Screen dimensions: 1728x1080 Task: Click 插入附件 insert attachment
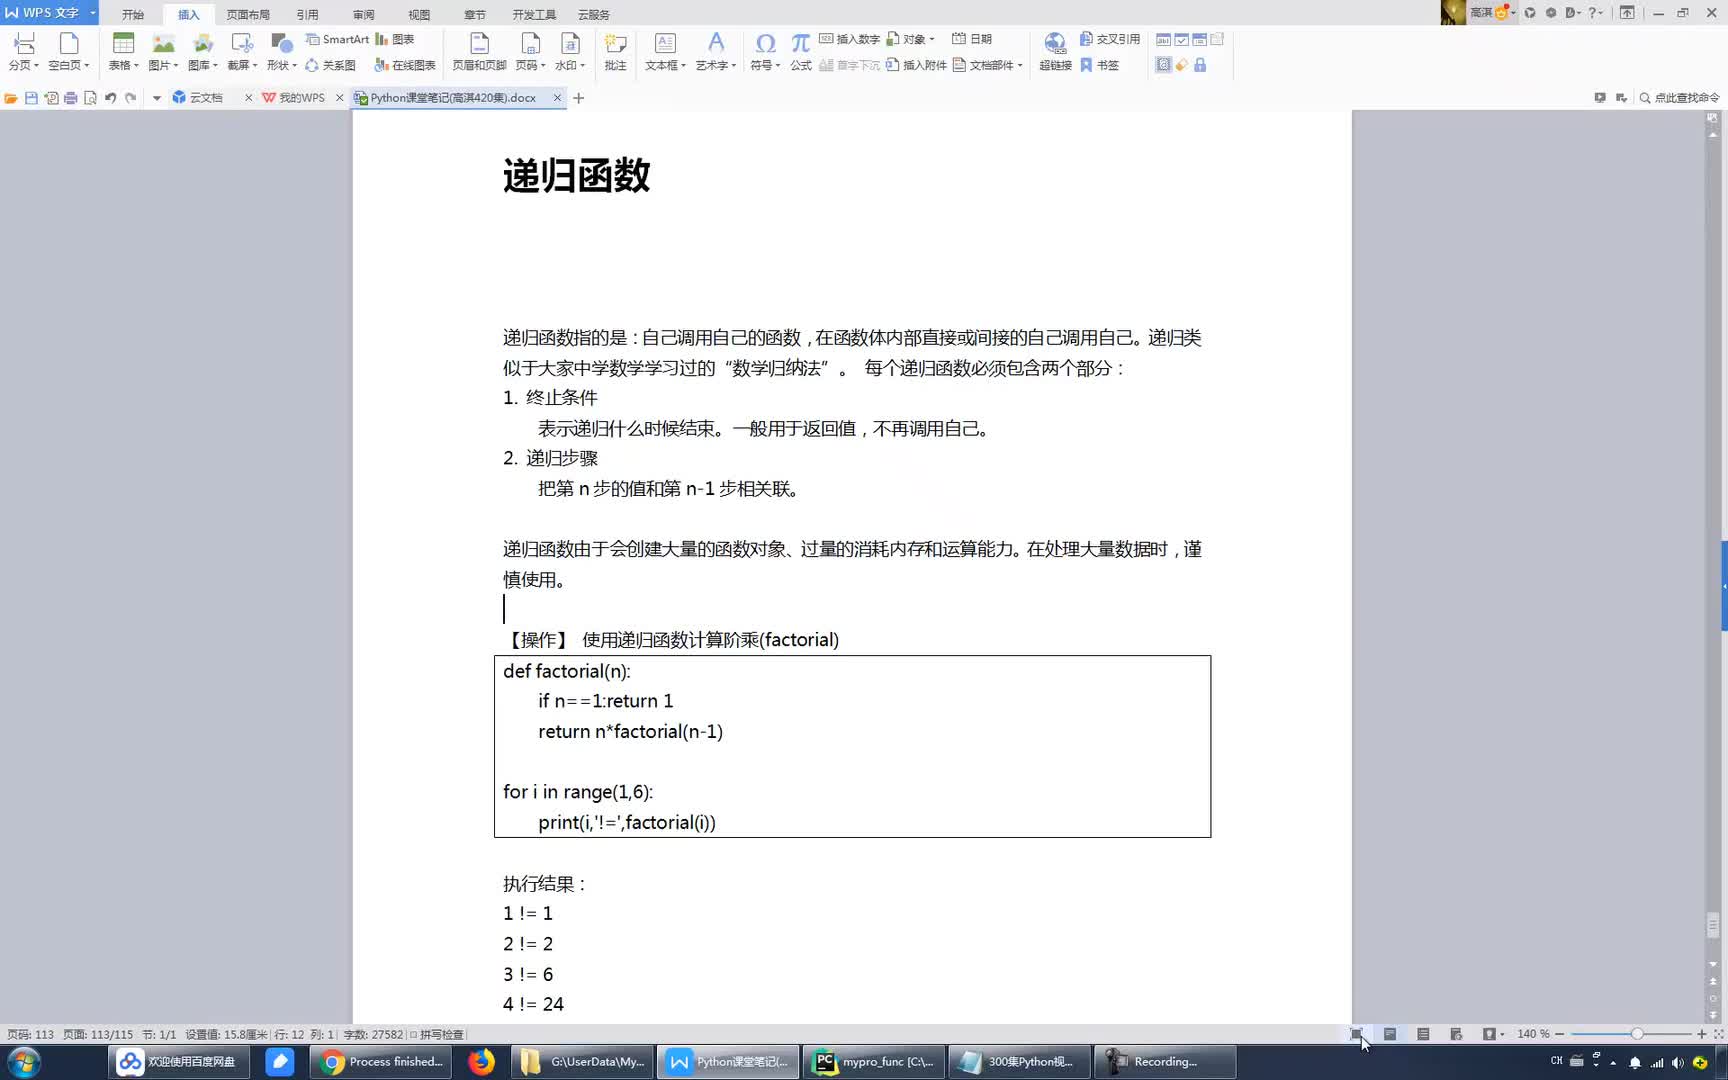tap(916, 65)
